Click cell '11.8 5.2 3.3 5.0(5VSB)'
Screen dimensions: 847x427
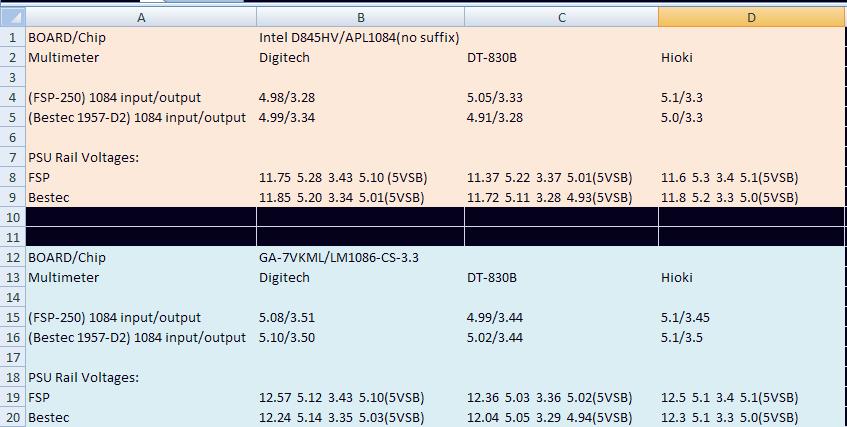(x=752, y=197)
